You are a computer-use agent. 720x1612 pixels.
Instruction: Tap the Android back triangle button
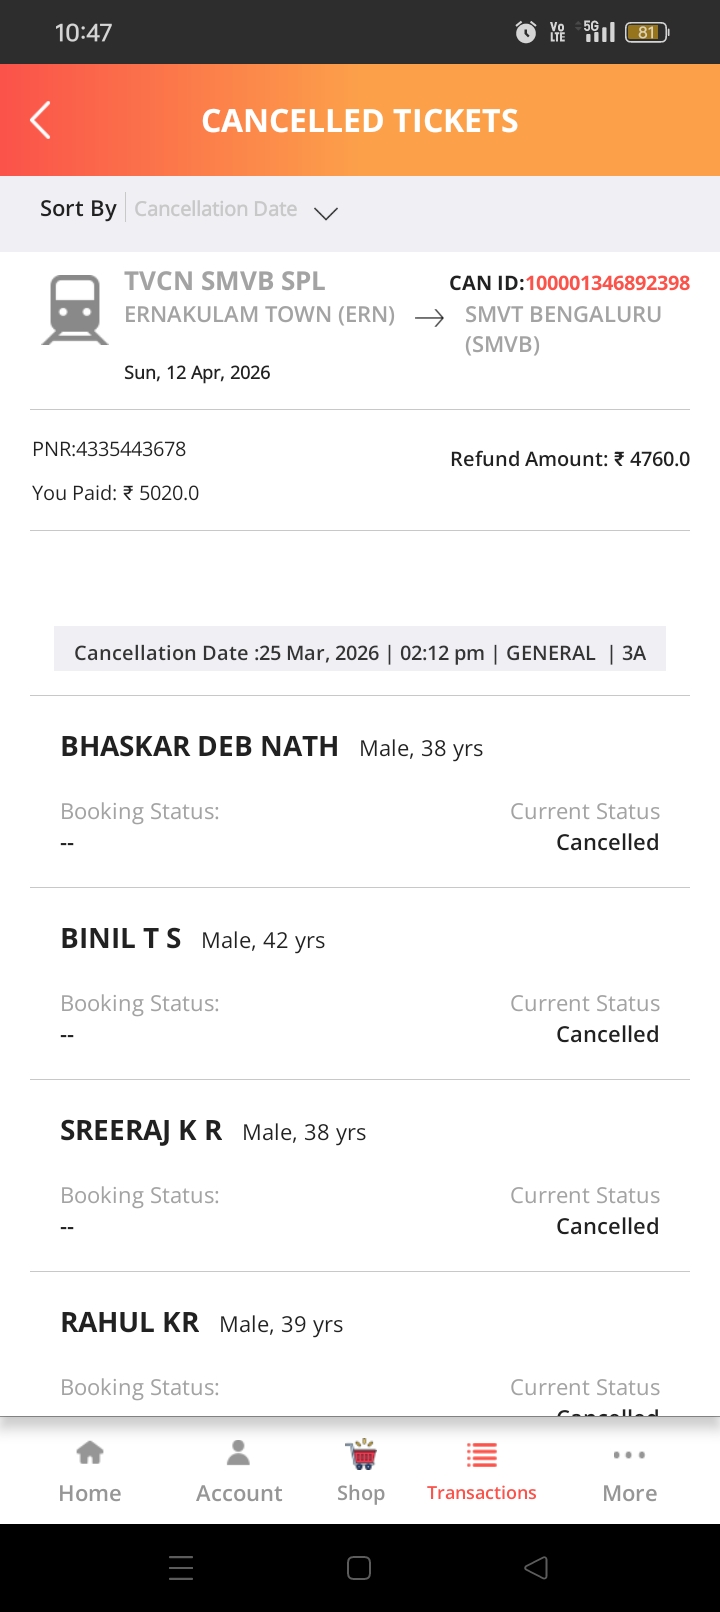tap(536, 1567)
